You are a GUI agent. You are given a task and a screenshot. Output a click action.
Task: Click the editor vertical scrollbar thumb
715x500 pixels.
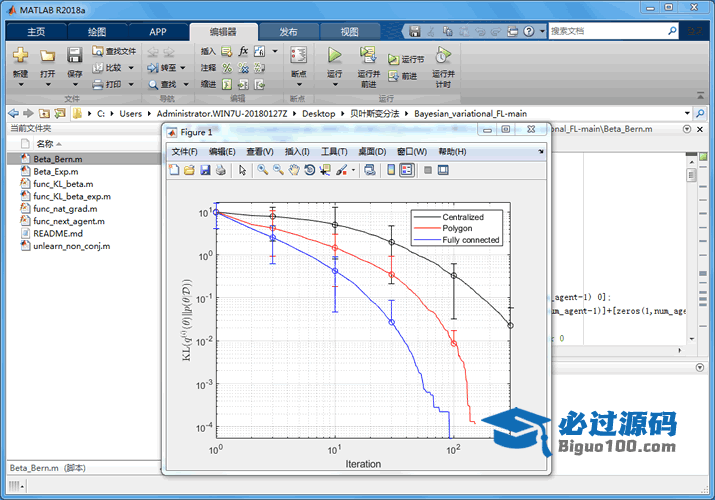(692, 175)
